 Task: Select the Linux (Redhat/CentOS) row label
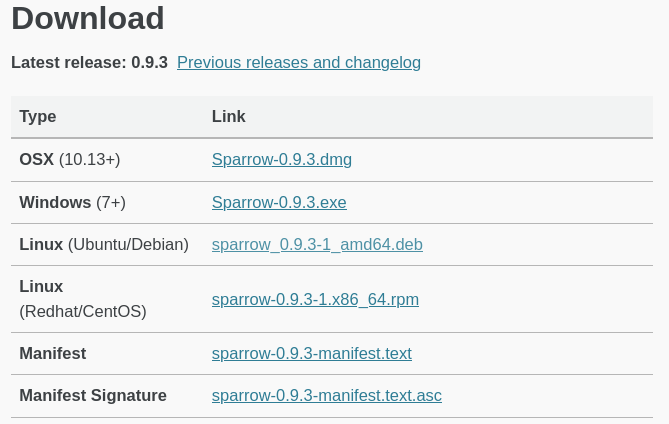(x=83, y=299)
